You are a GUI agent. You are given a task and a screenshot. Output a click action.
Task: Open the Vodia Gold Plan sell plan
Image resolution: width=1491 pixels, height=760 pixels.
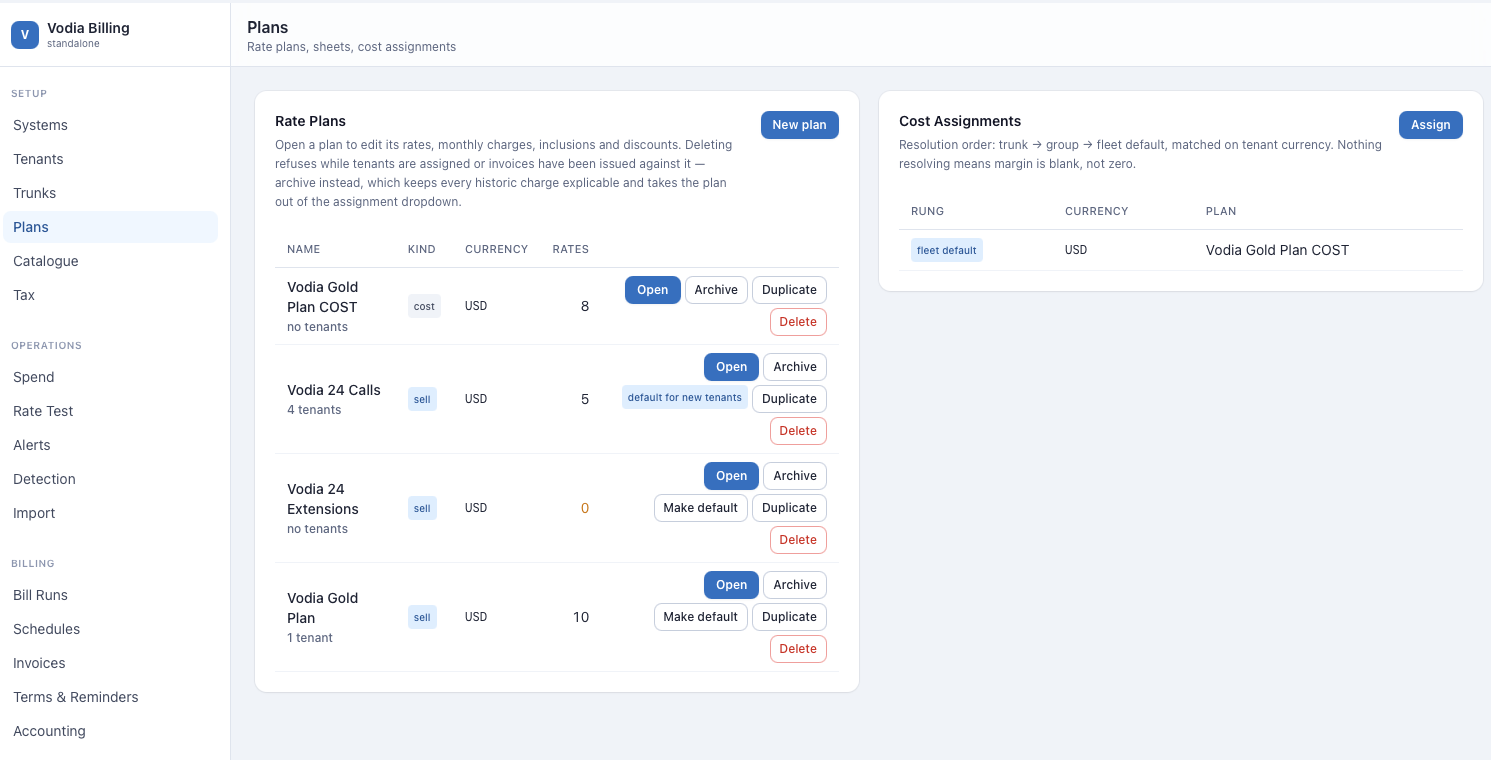tap(732, 585)
